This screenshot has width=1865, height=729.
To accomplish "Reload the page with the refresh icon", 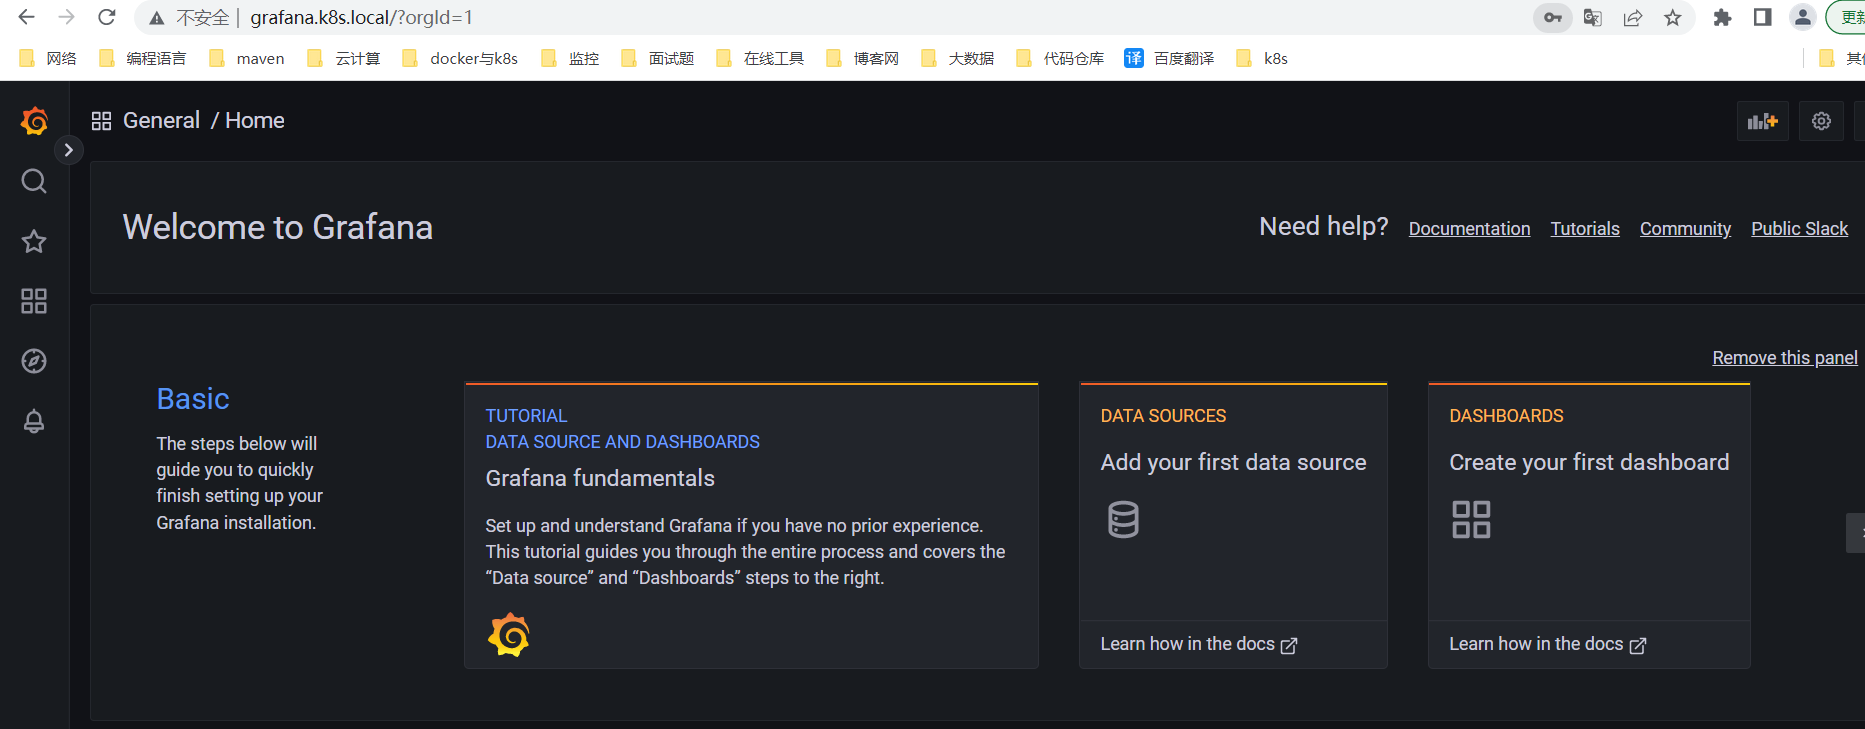I will pyautogui.click(x=106, y=17).
